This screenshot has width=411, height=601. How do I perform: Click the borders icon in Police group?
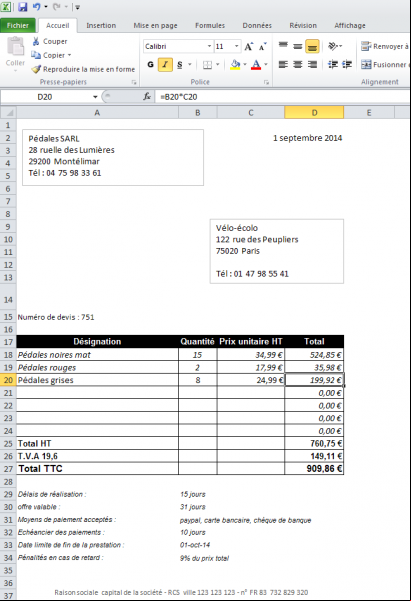pos(207,65)
